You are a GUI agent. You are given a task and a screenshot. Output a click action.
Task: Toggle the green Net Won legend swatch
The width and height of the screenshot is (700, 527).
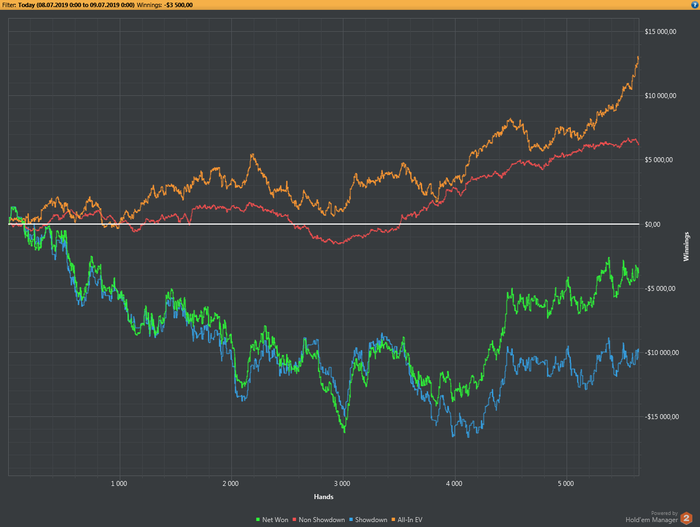pyautogui.click(x=258, y=519)
